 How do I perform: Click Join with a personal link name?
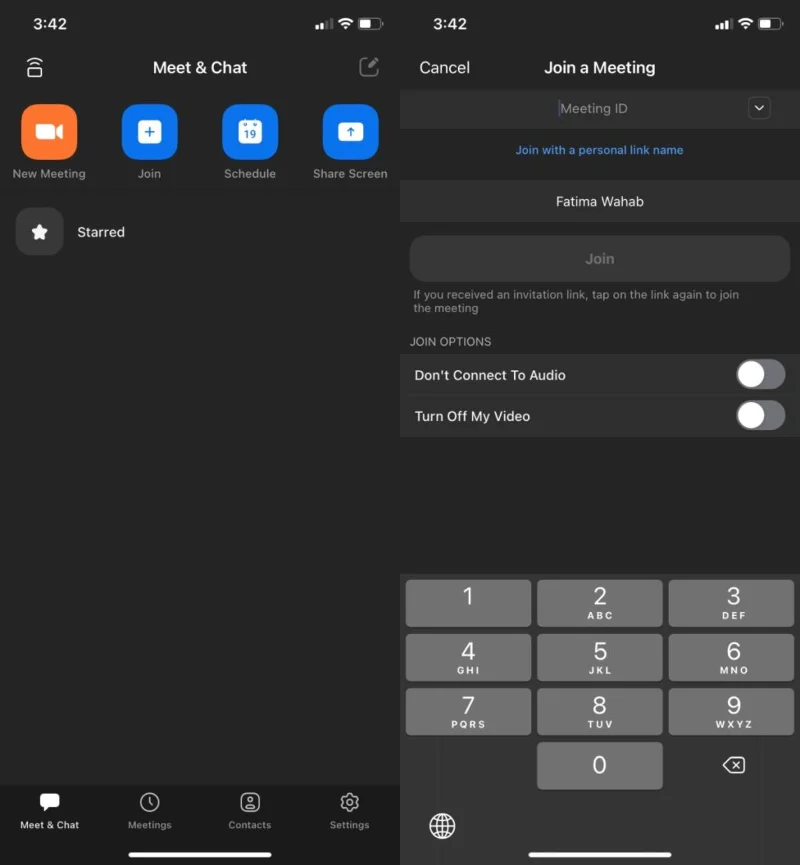pos(599,150)
